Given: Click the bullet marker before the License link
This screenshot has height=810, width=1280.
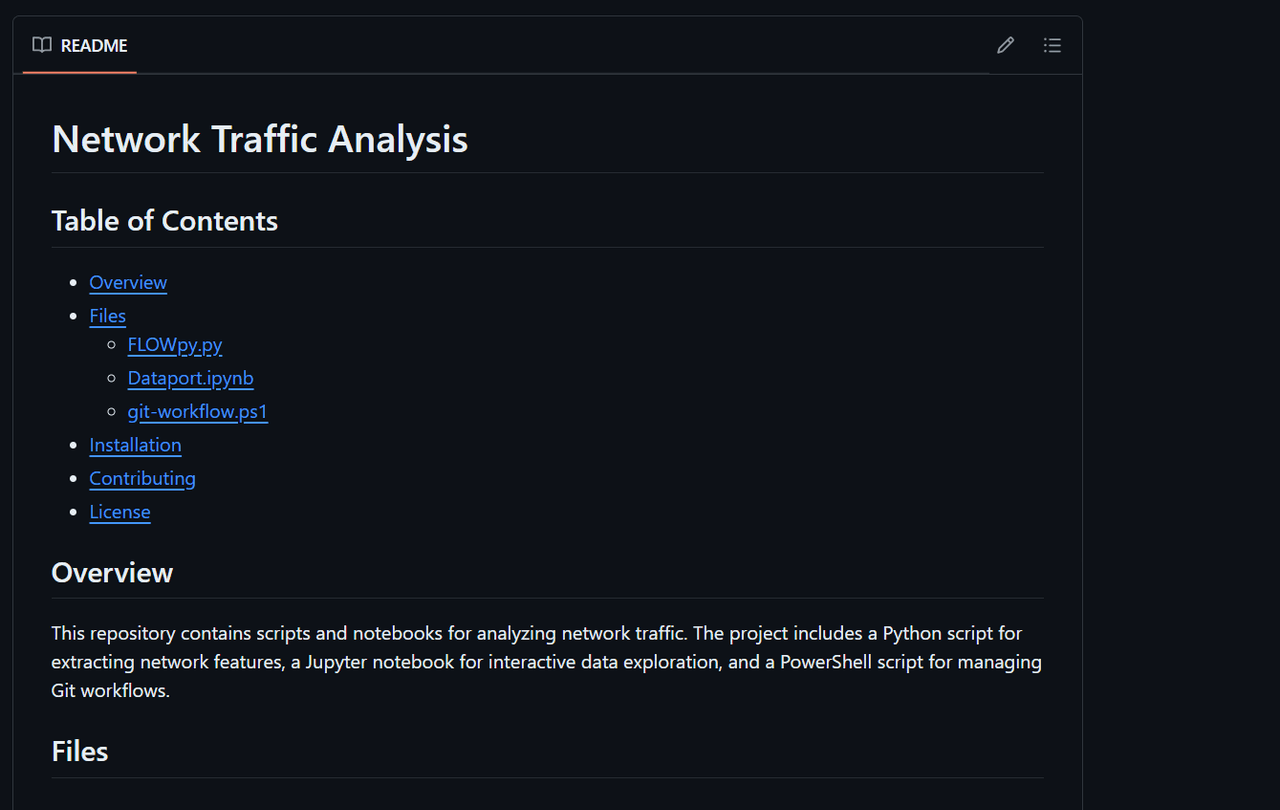Looking at the screenshot, I should tap(73, 512).
